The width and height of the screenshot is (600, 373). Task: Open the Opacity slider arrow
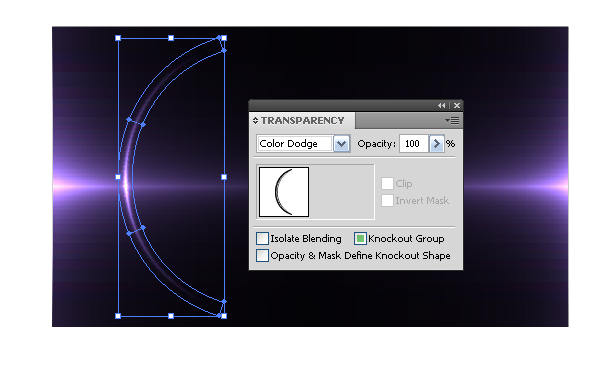click(x=437, y=144)
